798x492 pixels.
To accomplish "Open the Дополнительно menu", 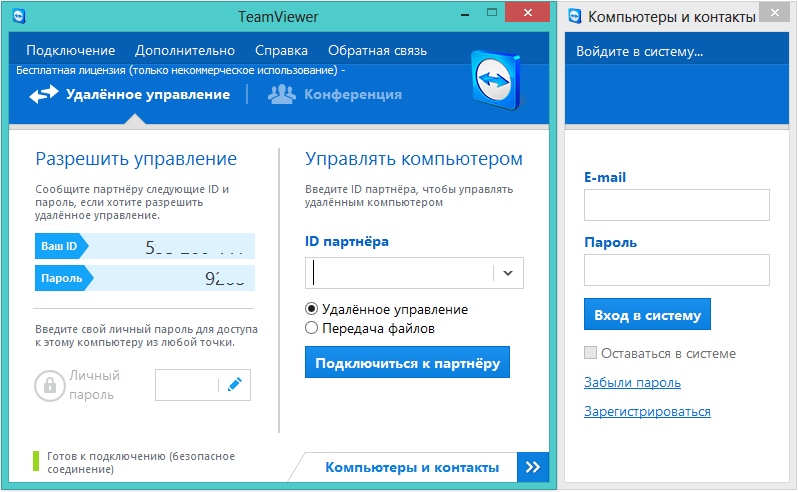I will pos(185,50).
